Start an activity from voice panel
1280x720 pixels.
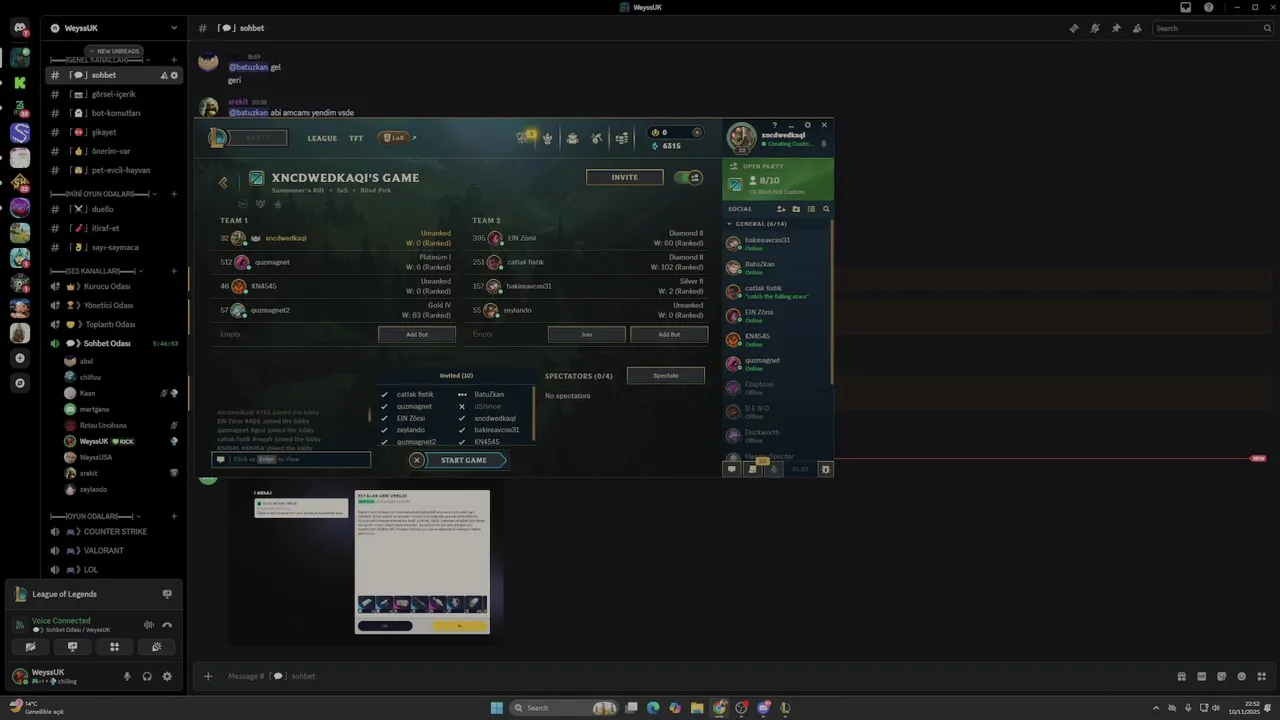[114, 647]
